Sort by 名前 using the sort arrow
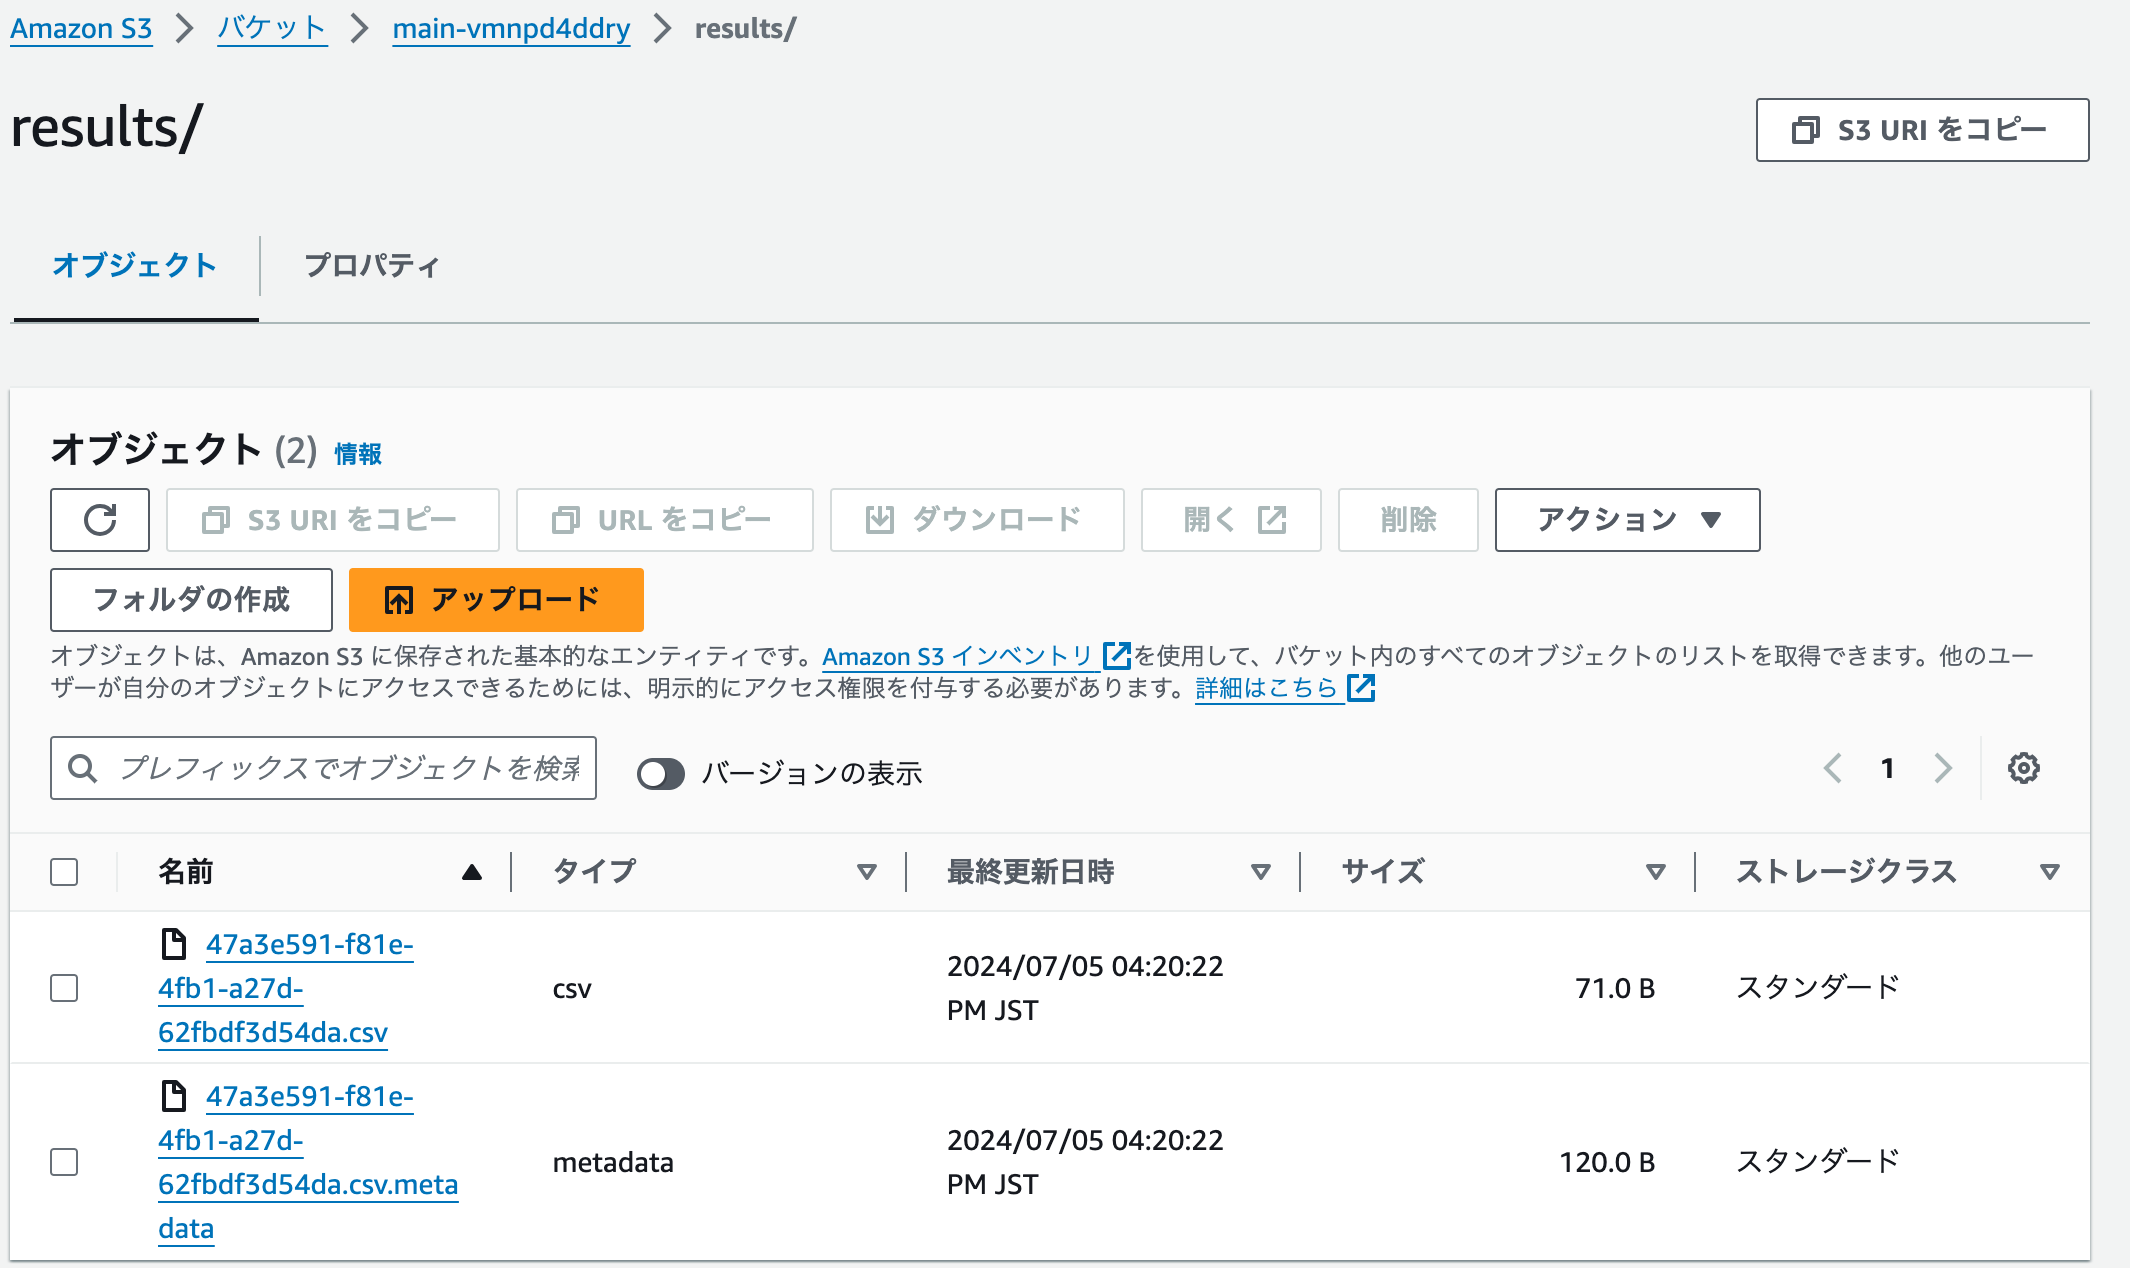The height and width of the screenshot is (1268, 2130). [x=472, y=871]
